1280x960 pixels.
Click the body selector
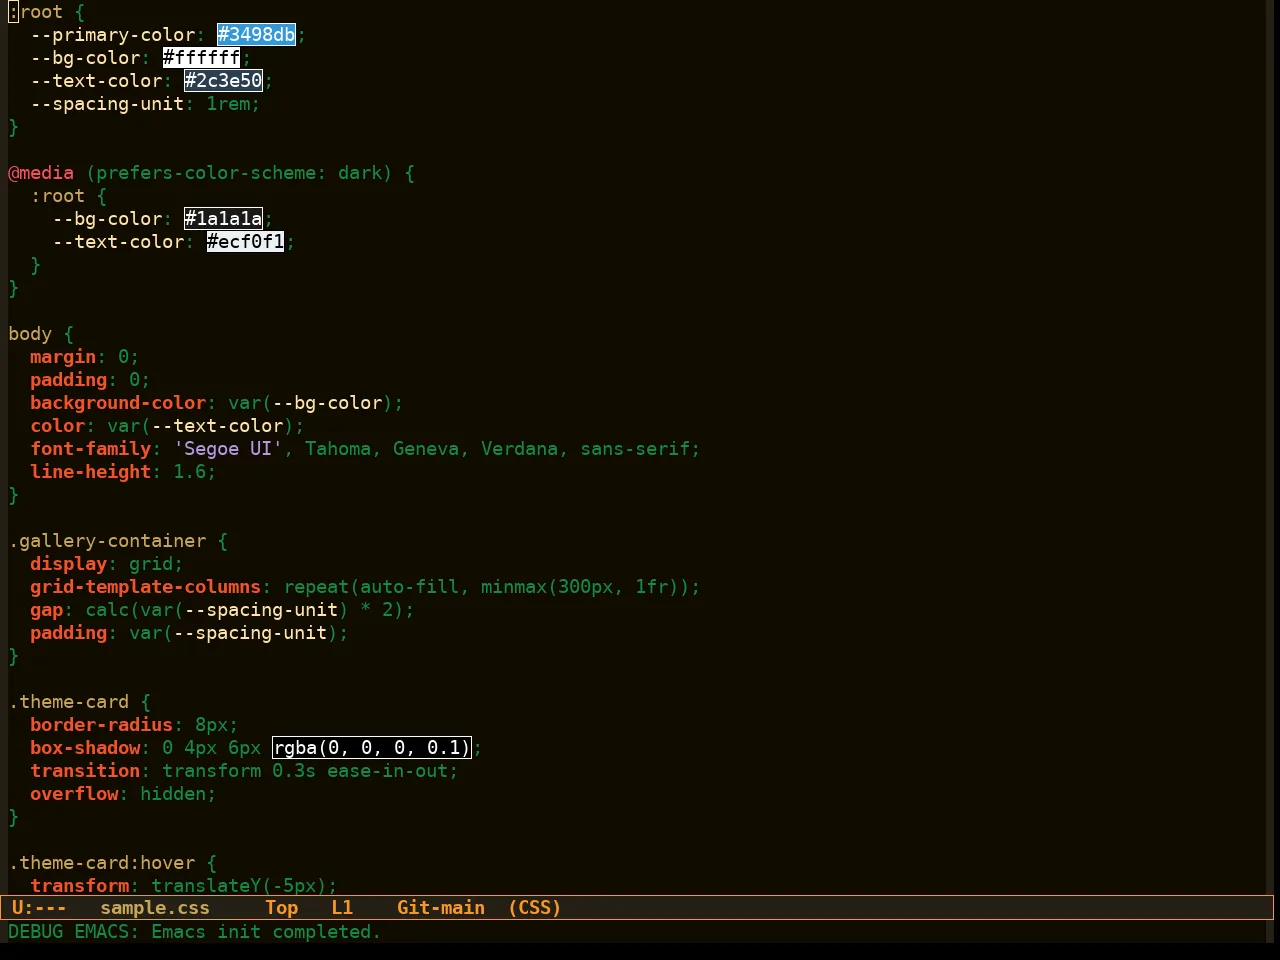coord(30,334)
